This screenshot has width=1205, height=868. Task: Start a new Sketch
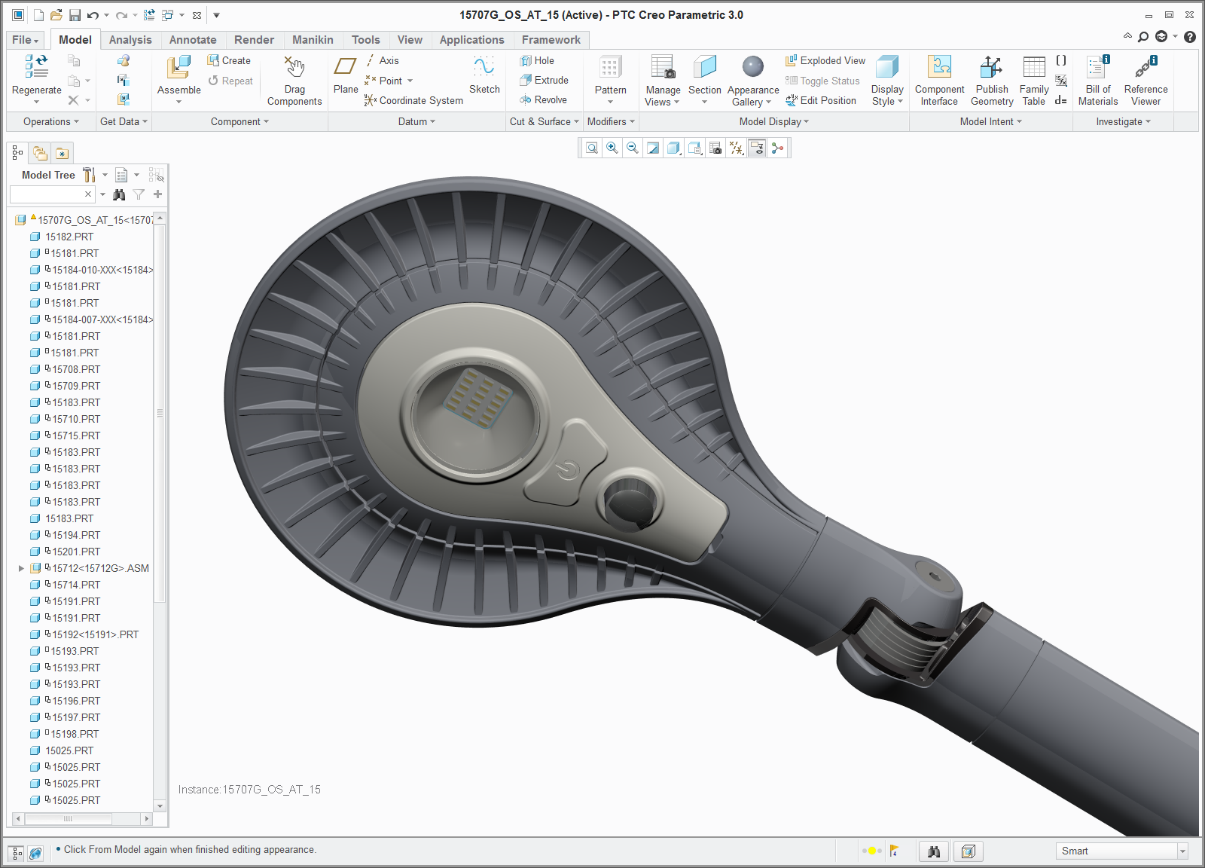[484, 75]
